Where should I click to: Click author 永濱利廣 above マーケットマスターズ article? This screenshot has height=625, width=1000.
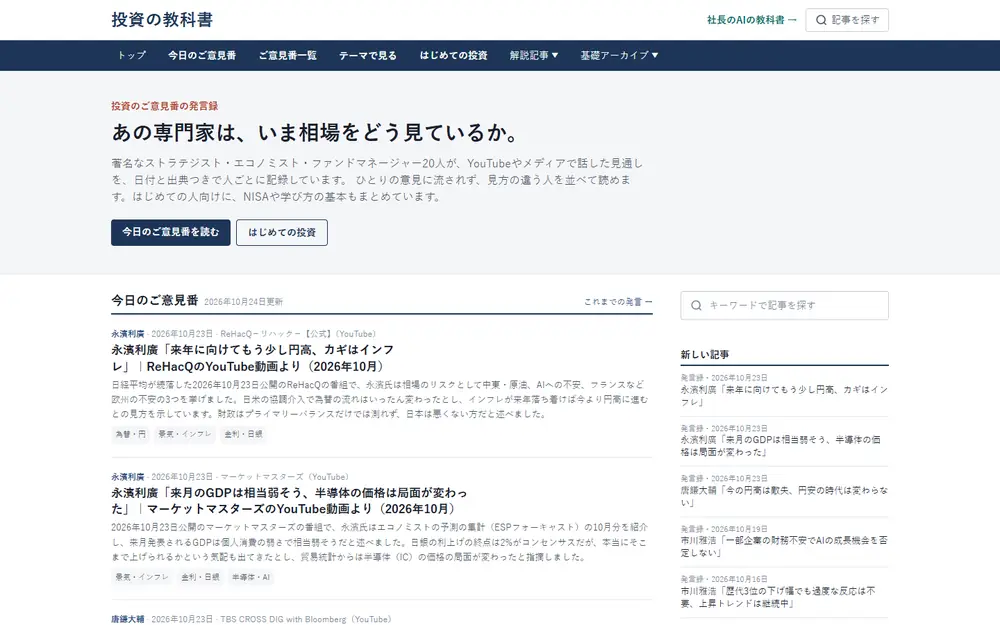point(128,476)
